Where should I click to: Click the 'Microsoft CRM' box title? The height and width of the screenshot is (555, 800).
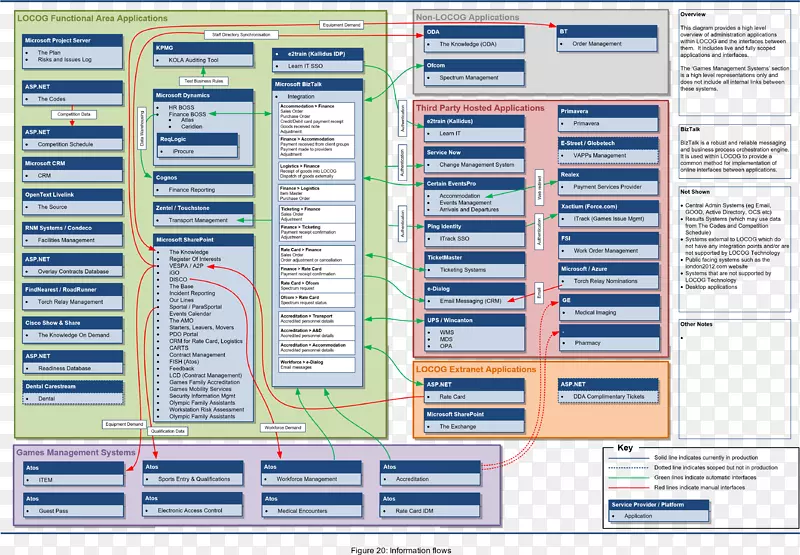pos(45,163)
